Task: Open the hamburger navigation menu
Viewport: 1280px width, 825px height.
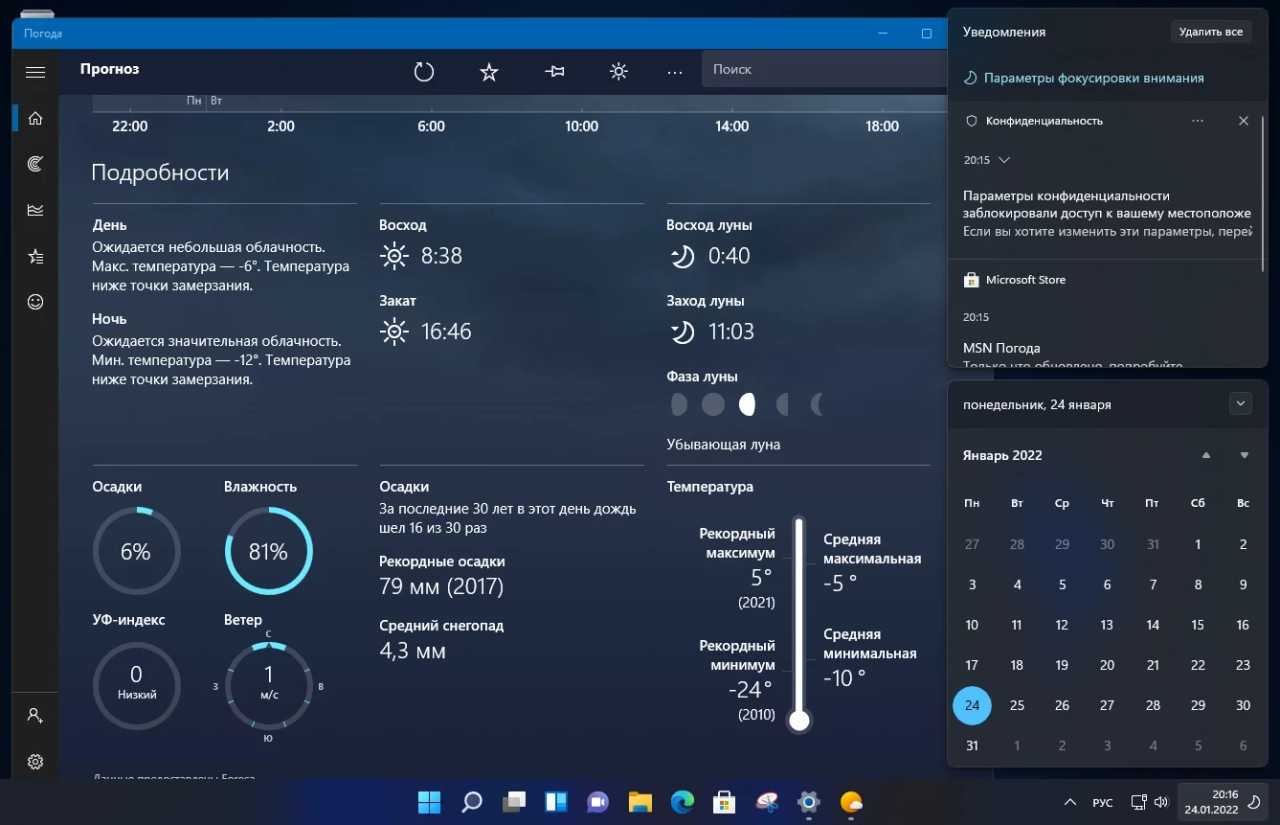Action: 35,72
